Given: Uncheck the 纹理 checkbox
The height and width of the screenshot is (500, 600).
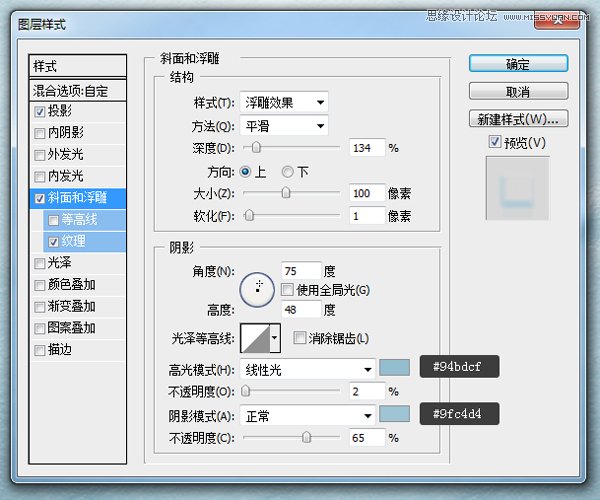Looking at the screenshot, I should coord(54,242).
